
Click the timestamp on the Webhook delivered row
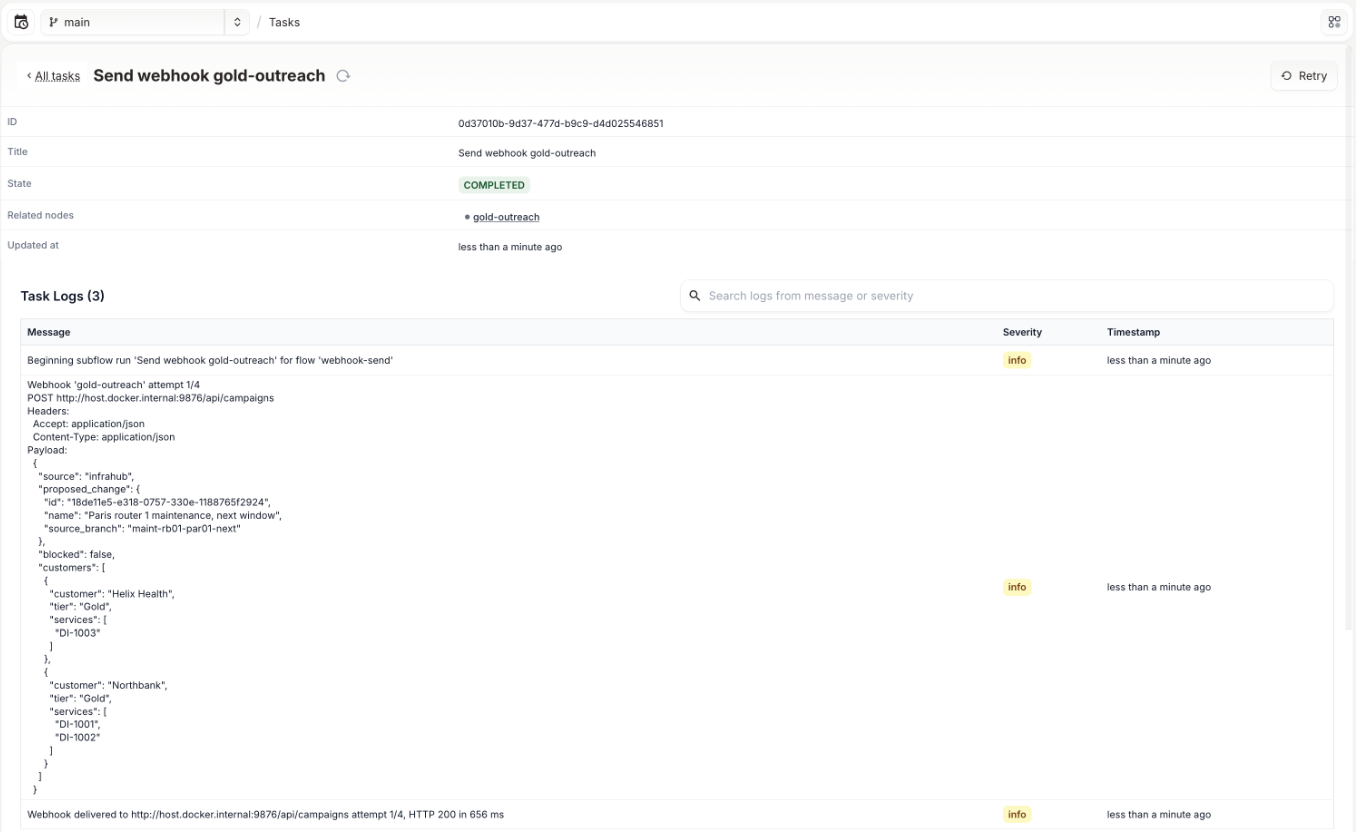[x=1159, y=815]
